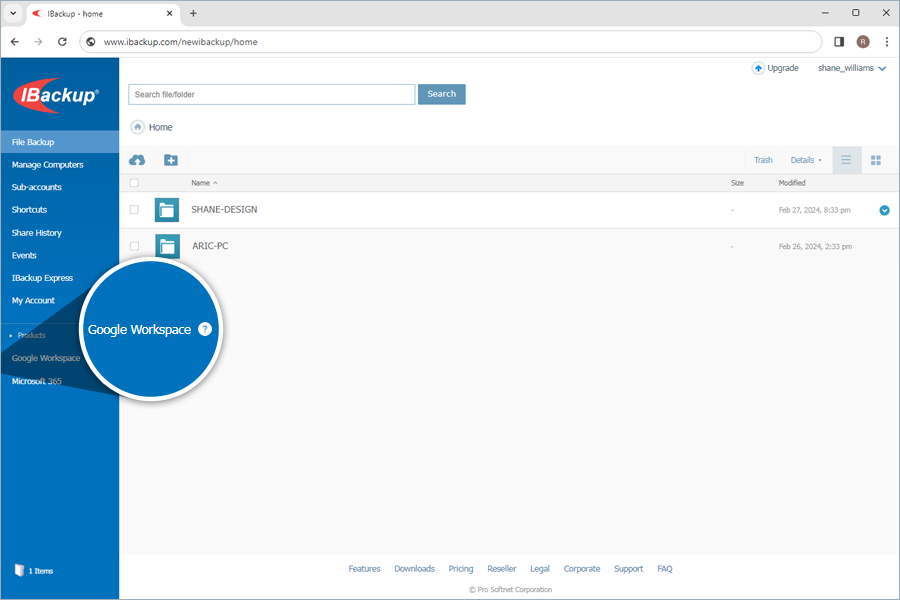Click the Home breadcrumb icon
The image size is (900, 600).
(138, 127)
